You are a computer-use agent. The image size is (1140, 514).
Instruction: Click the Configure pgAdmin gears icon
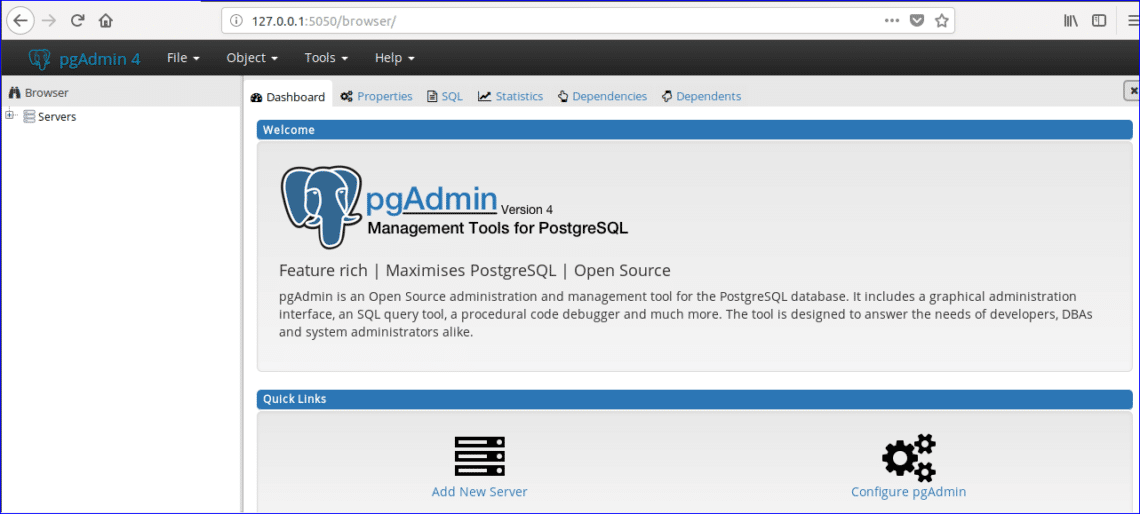click(x=909, y=457)
